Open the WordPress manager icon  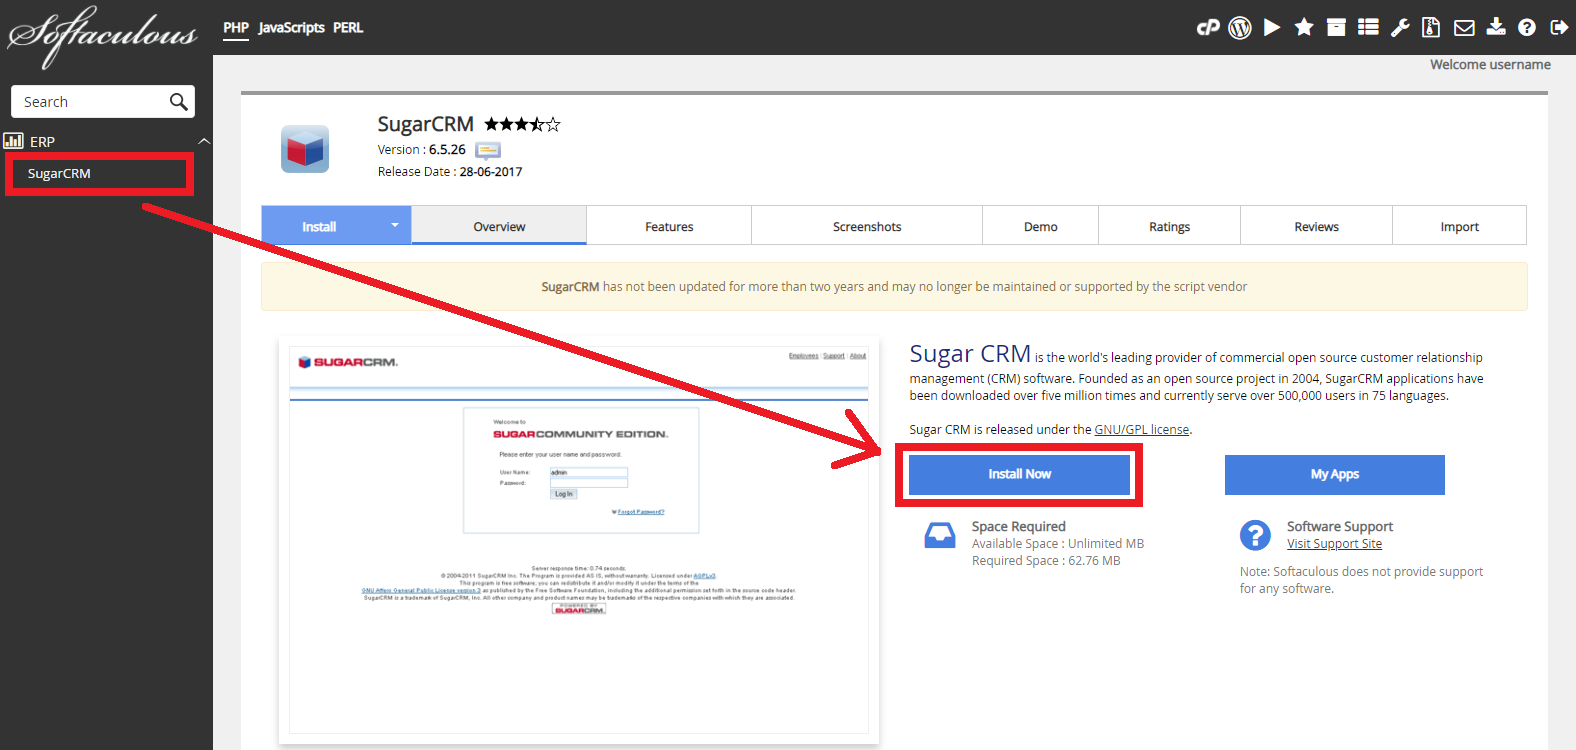click(x=1240, y=27)
